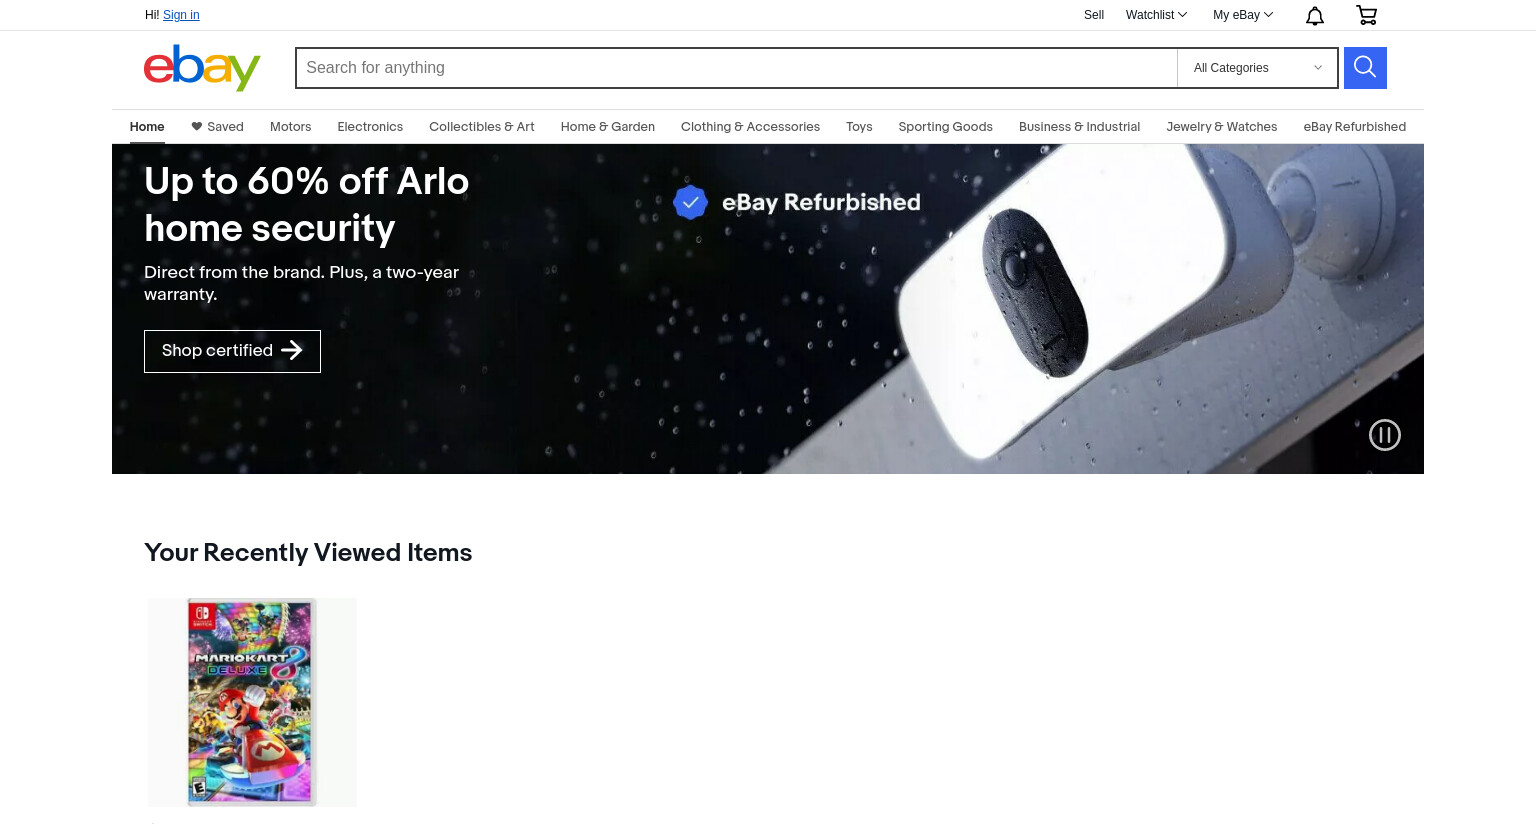The image size is (1536, 824).
Task: Click the arrow in Shop certified button
Action: [292, 350]
